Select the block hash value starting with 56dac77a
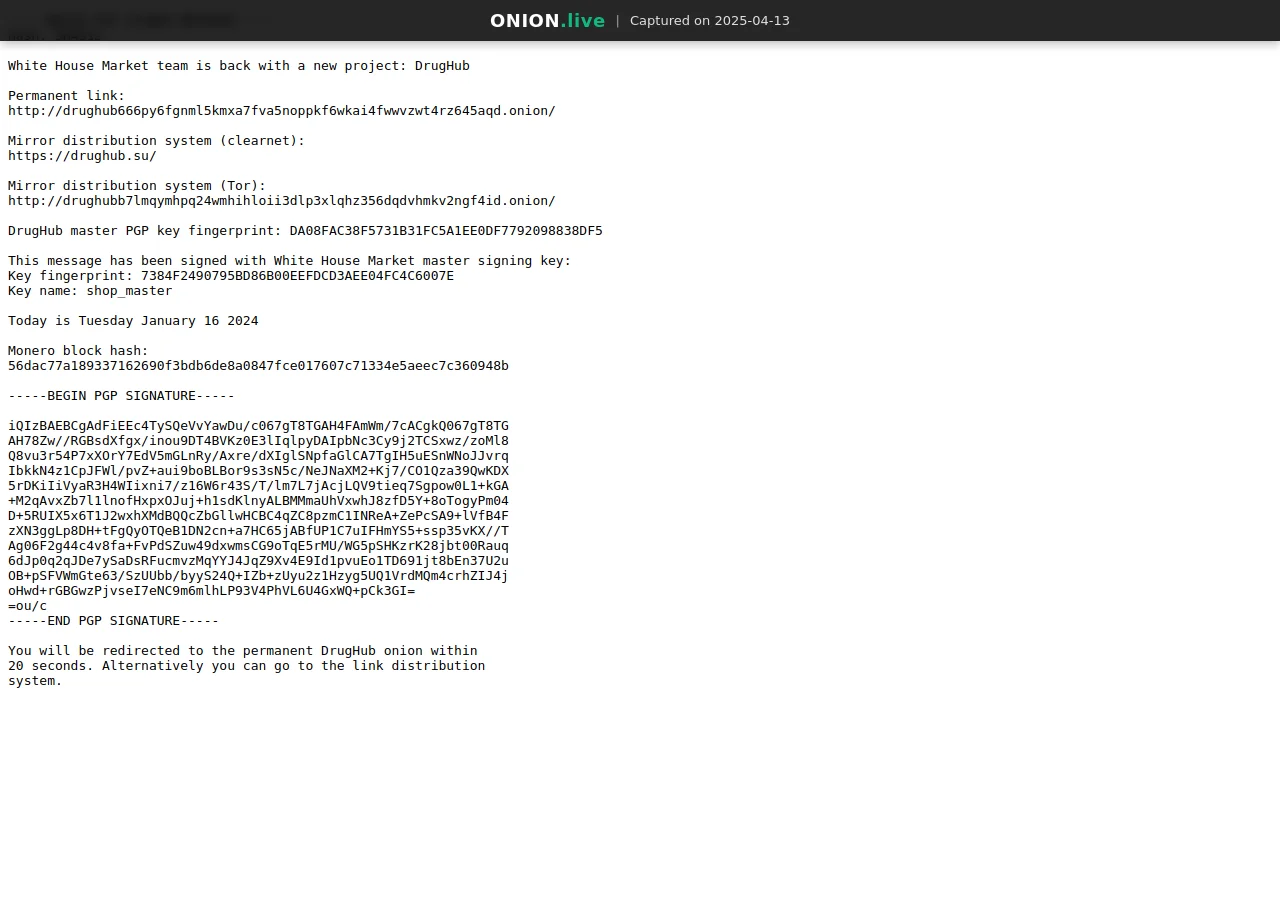 [258, 366]
